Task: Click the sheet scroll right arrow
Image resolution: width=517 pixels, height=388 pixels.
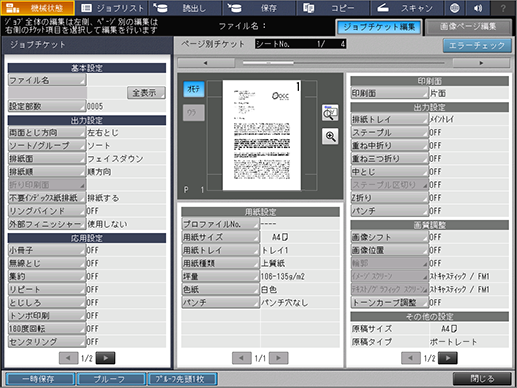Action: pyautogui.click(x=481, y=63)
